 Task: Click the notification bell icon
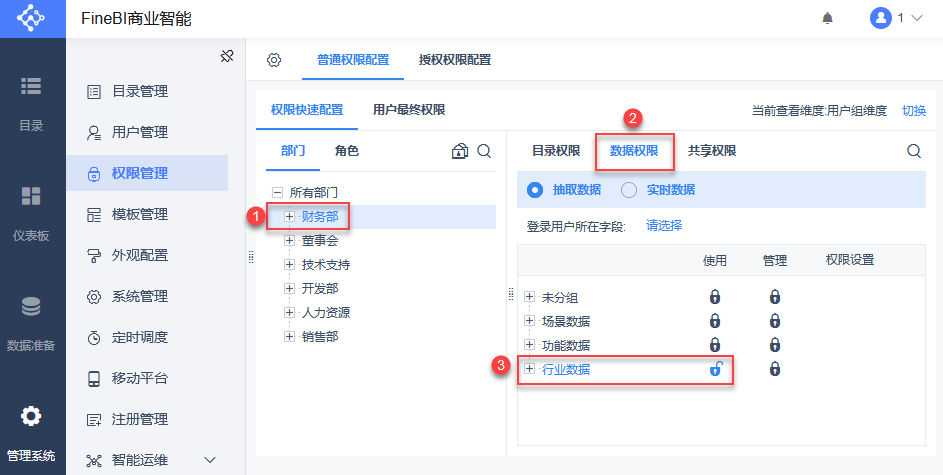827,19
